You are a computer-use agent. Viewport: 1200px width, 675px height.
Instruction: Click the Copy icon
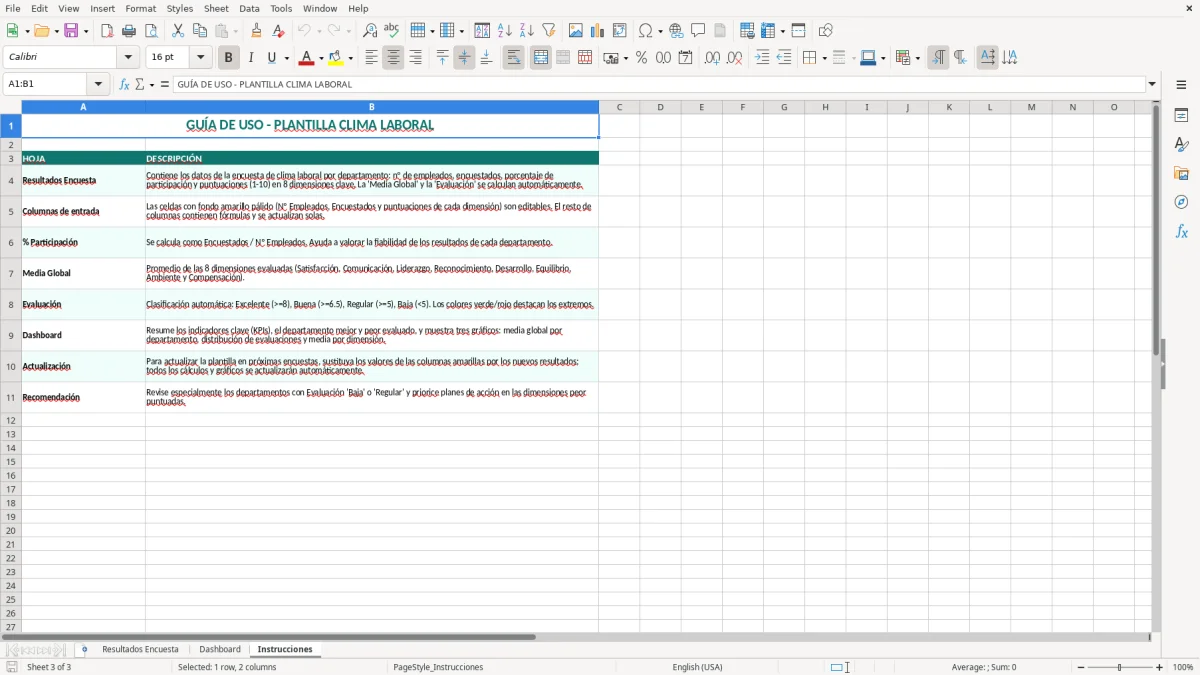point(200,31)
